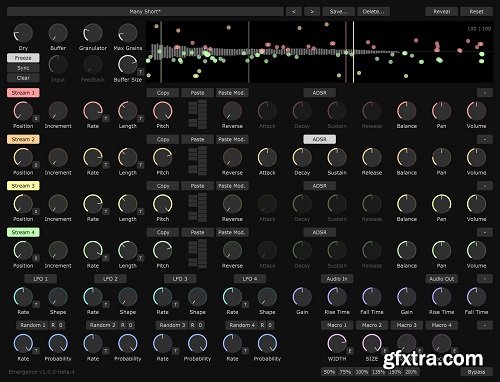
Task: Toggle the T button beside Random 1 Rate
Action: tap(36, 351)
